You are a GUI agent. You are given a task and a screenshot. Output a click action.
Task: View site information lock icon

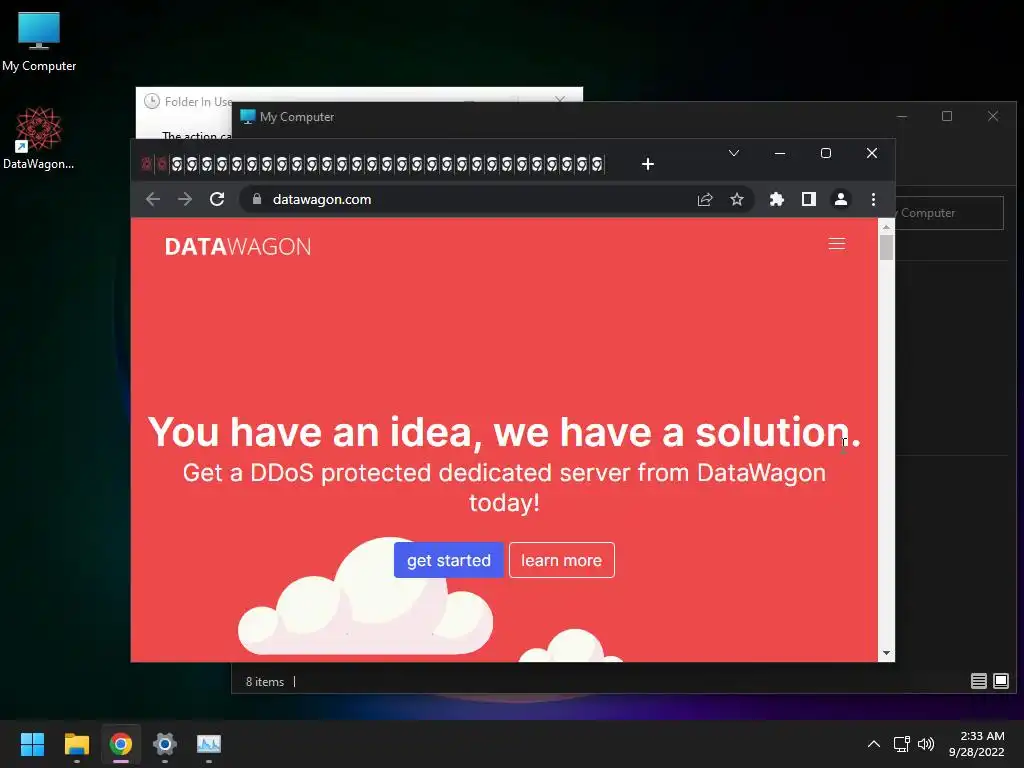coord(257,199)
